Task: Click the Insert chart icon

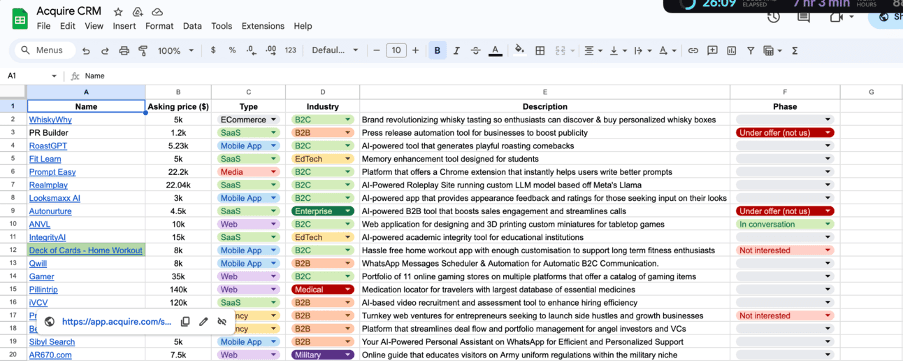Action: (x=732, y=51)
